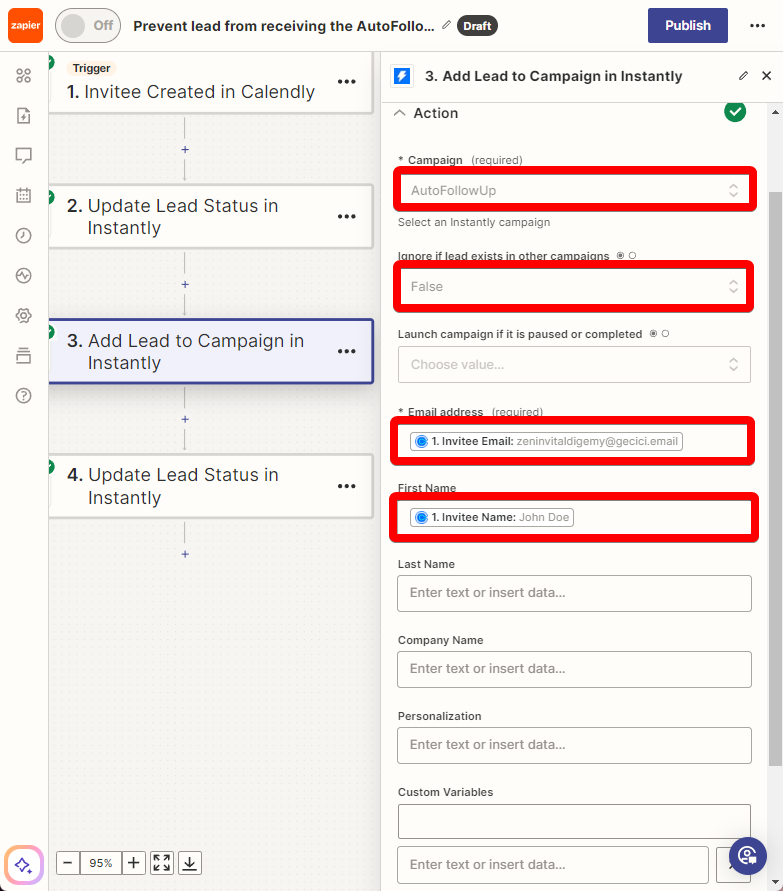783x891 pixels.
Task: Add a step between steps 1 and 2
Action: [185, 149]
